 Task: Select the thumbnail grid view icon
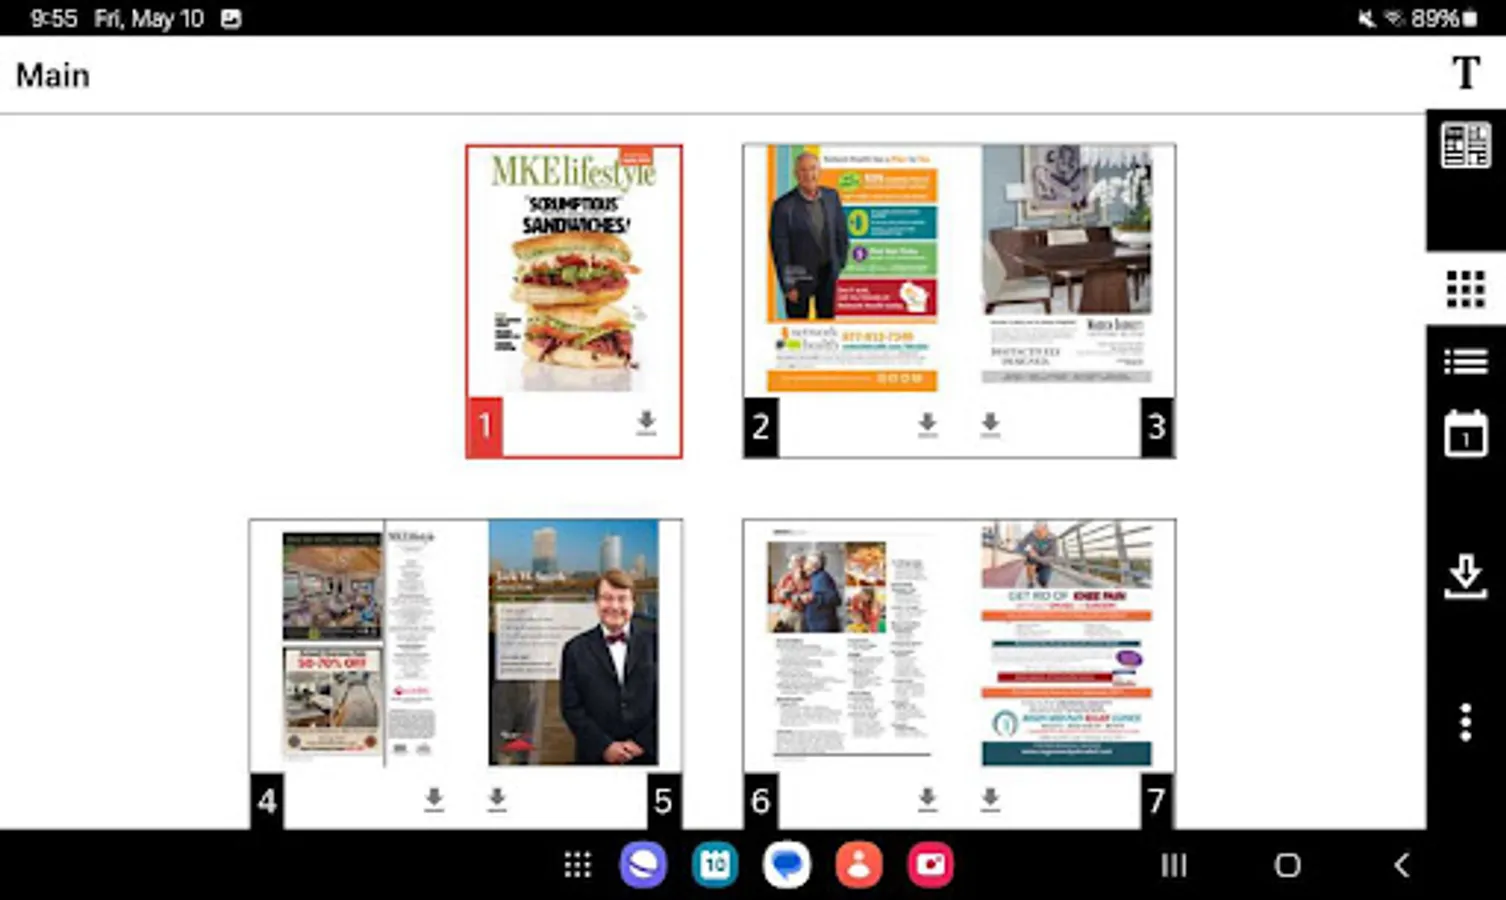pyautogui.click(x=1465, y=289)
